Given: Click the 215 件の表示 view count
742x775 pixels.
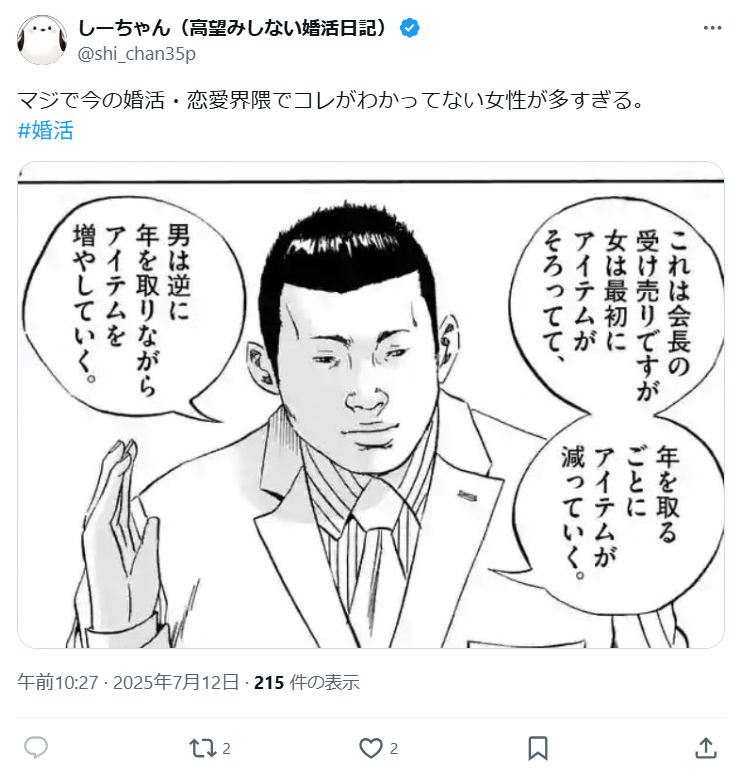Looking at the screenshot, I should [306, 683].
